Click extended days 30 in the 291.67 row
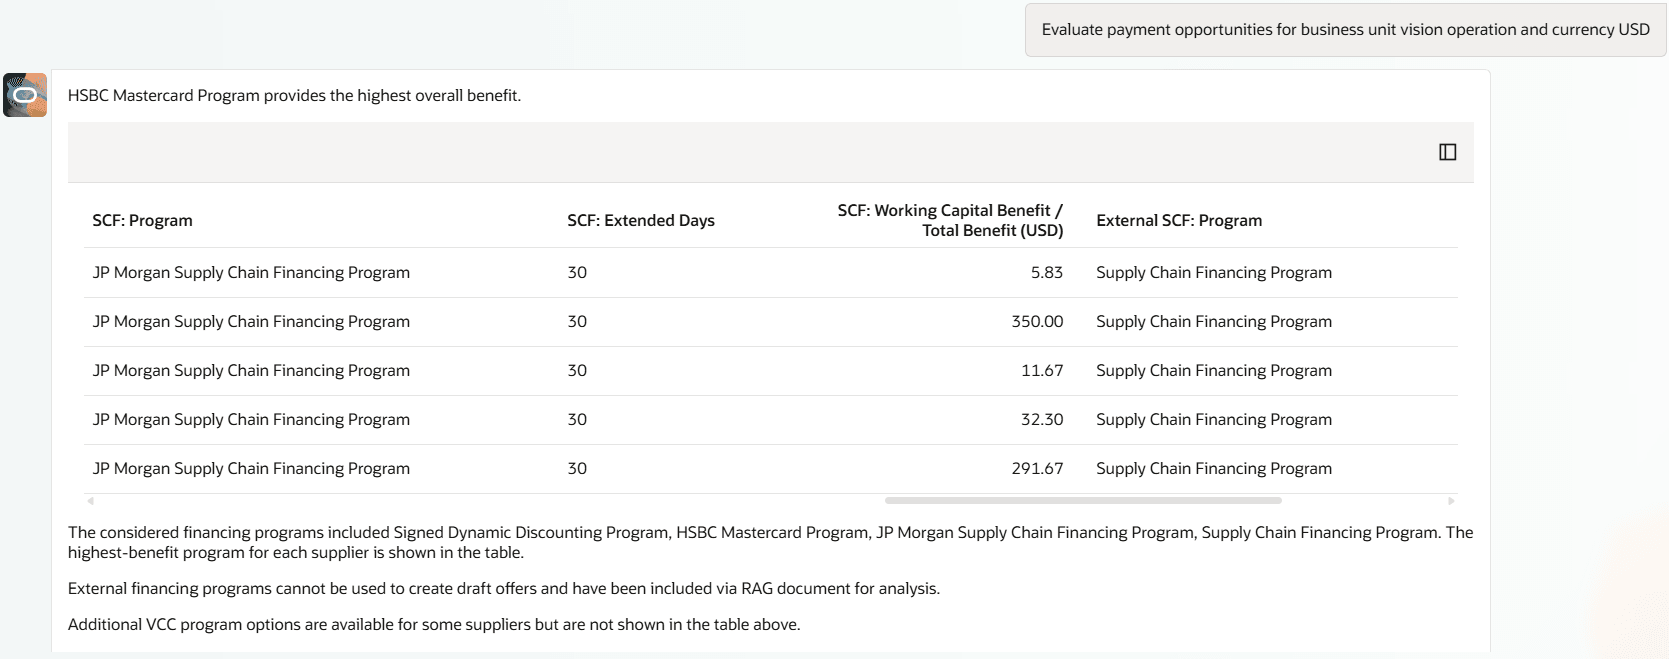The width and height of the screenshot is (1669, 659). (577, 468)
